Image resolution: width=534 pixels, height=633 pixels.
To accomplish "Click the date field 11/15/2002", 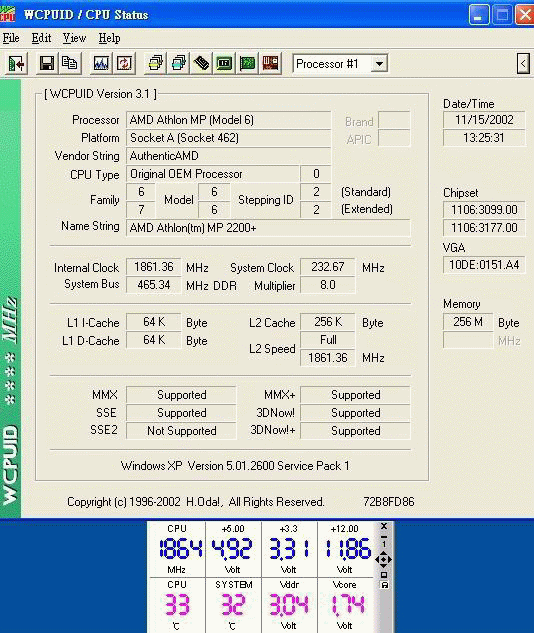I will click(x=484, y=120).
